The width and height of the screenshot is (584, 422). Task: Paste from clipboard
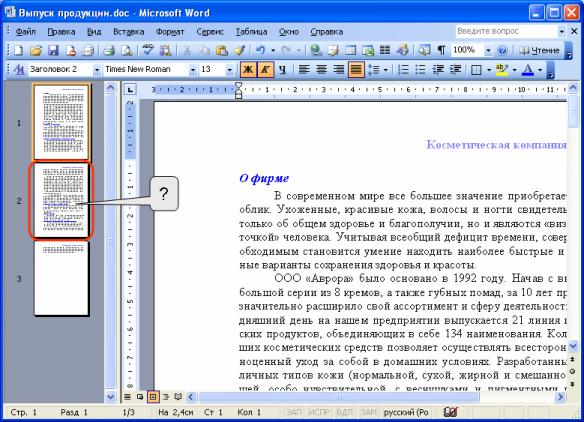pos(222,50)
